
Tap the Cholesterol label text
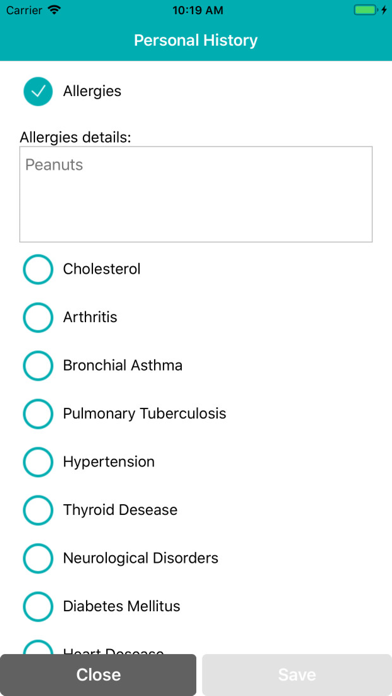pyautogui.click(x=102, y=269)
